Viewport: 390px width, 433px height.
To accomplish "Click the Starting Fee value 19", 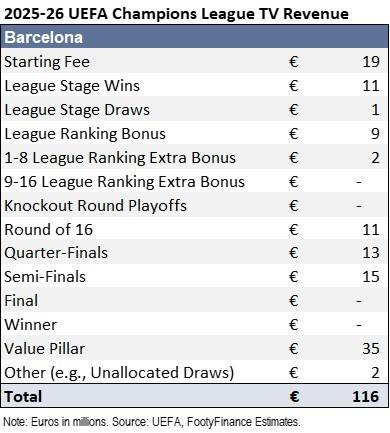I will tap(371, 62).
